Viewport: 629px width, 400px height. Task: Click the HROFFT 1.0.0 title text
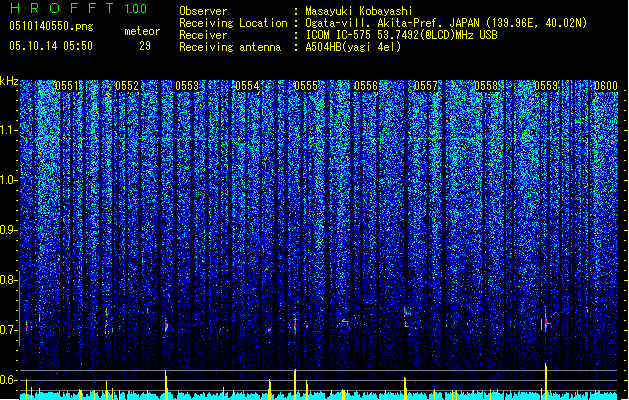[78, 8]
